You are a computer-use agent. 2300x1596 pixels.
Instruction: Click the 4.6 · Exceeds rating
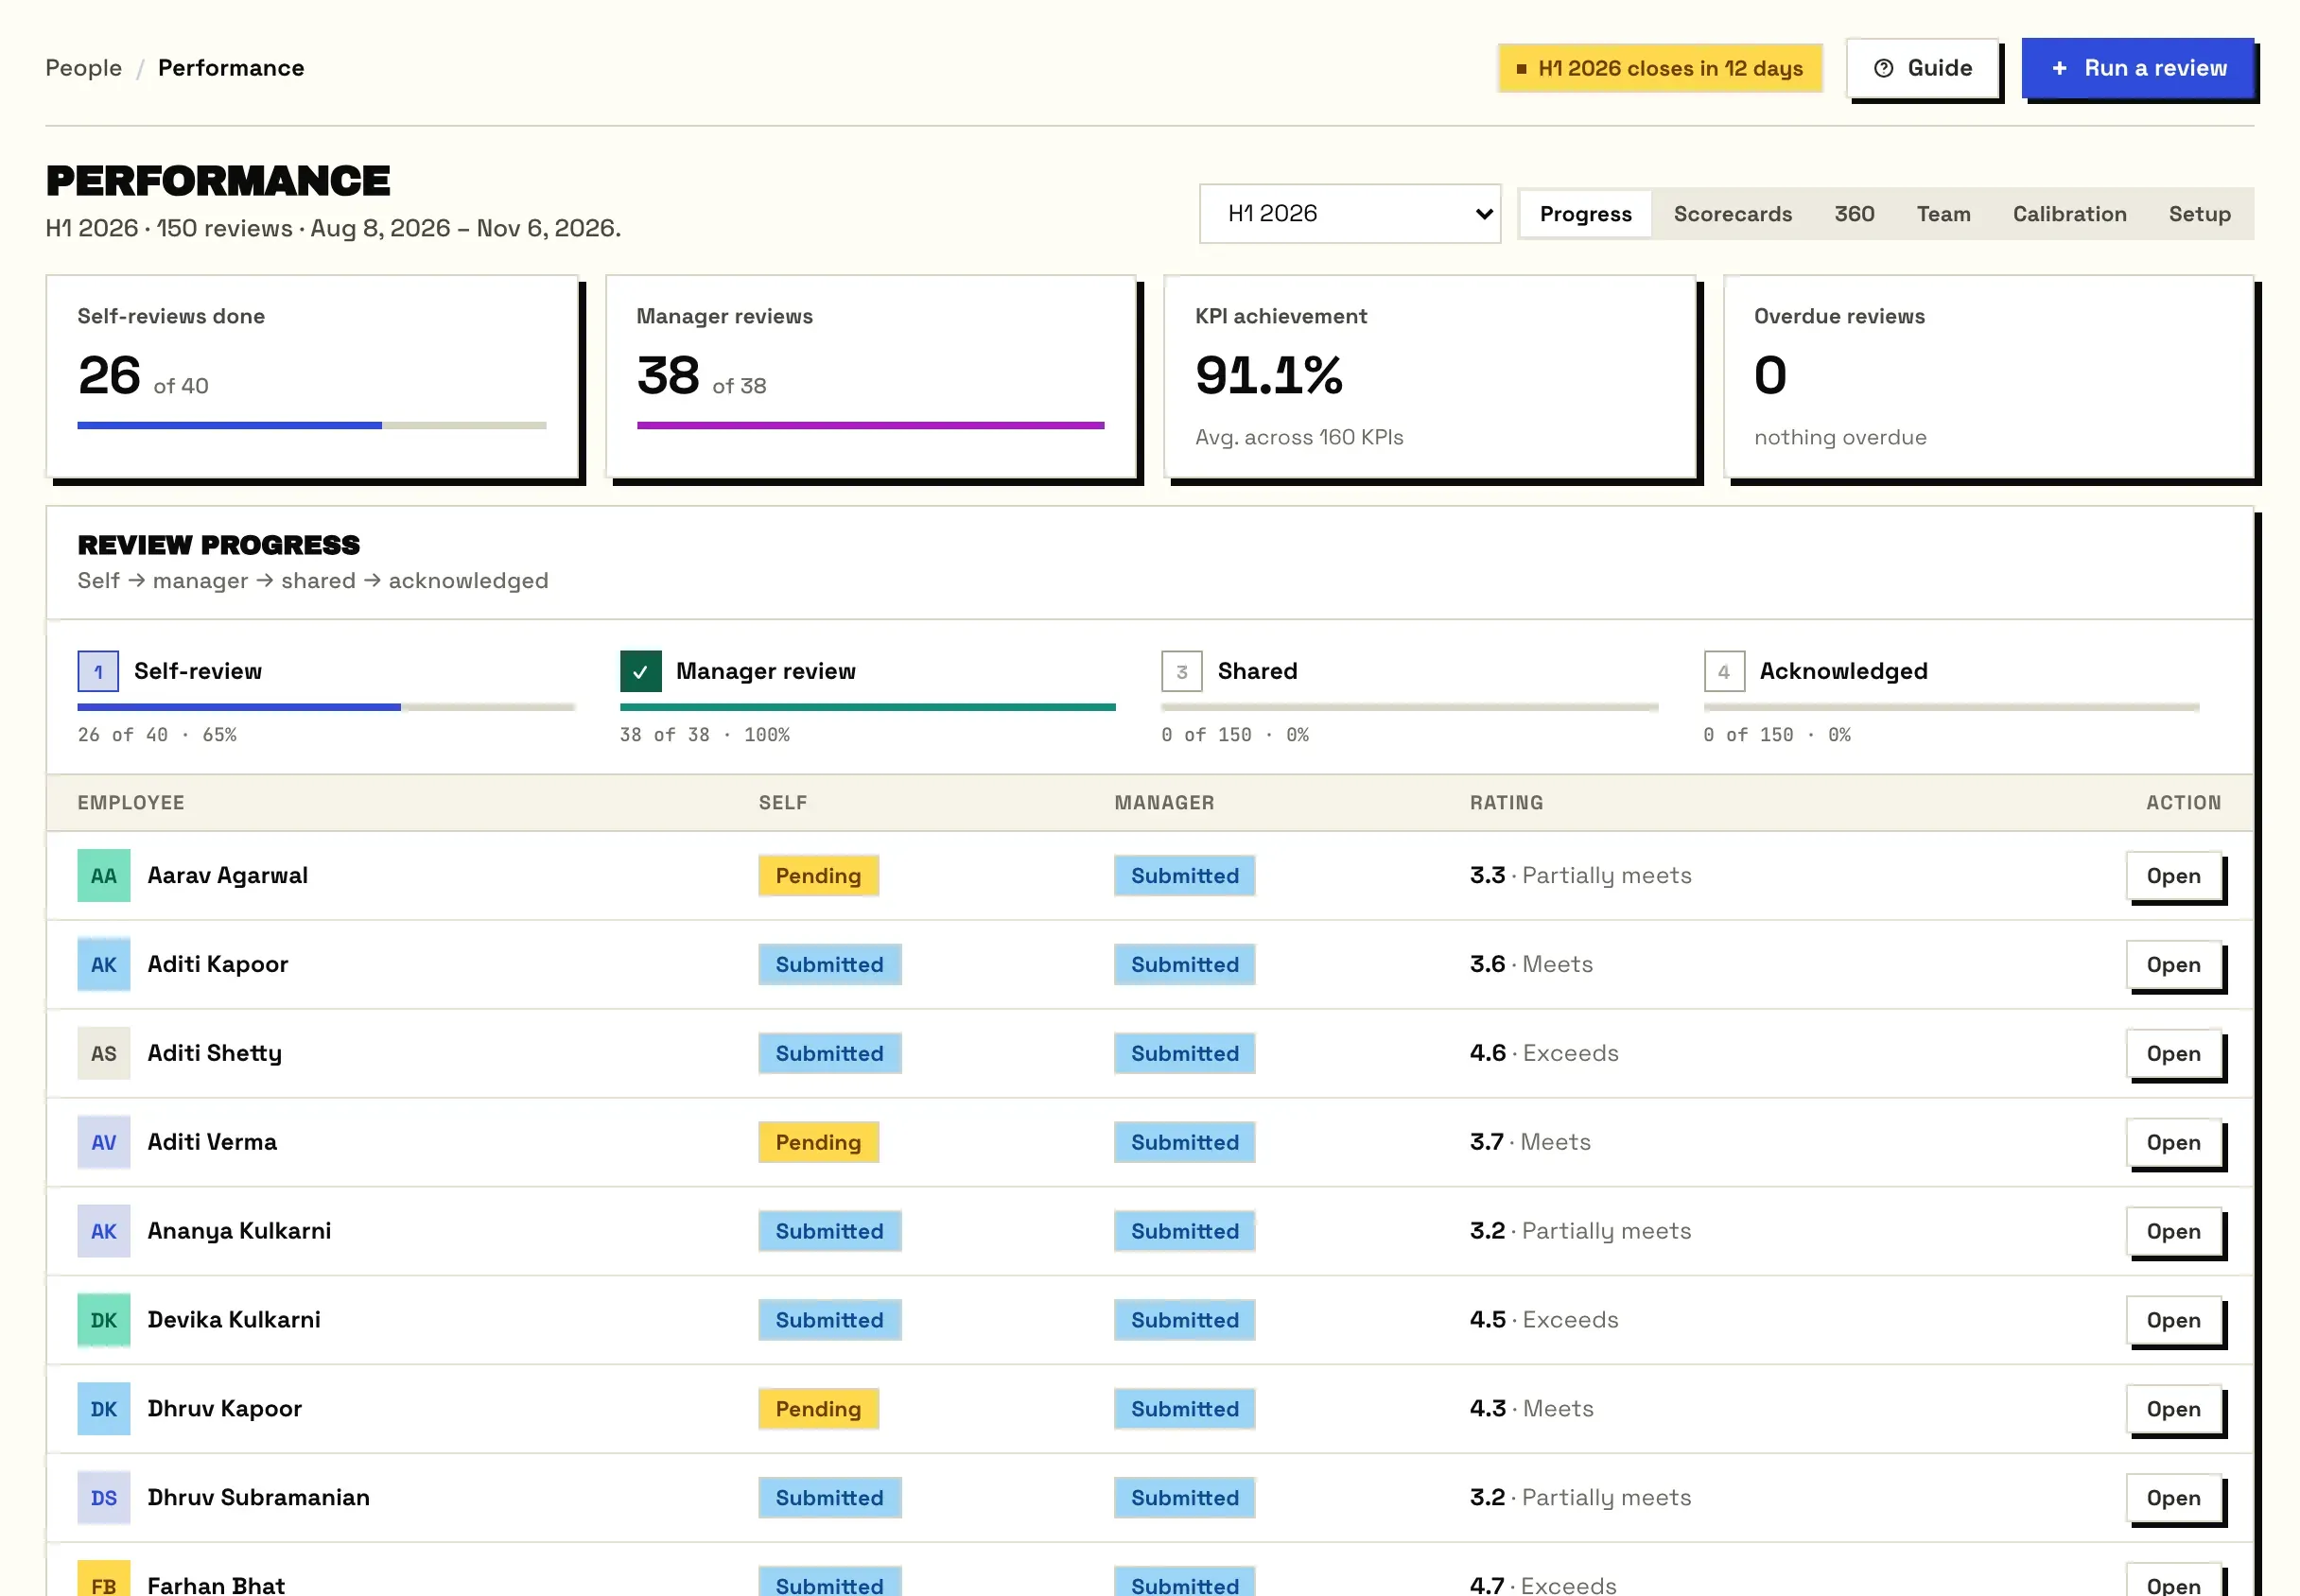(1544, 1054)
